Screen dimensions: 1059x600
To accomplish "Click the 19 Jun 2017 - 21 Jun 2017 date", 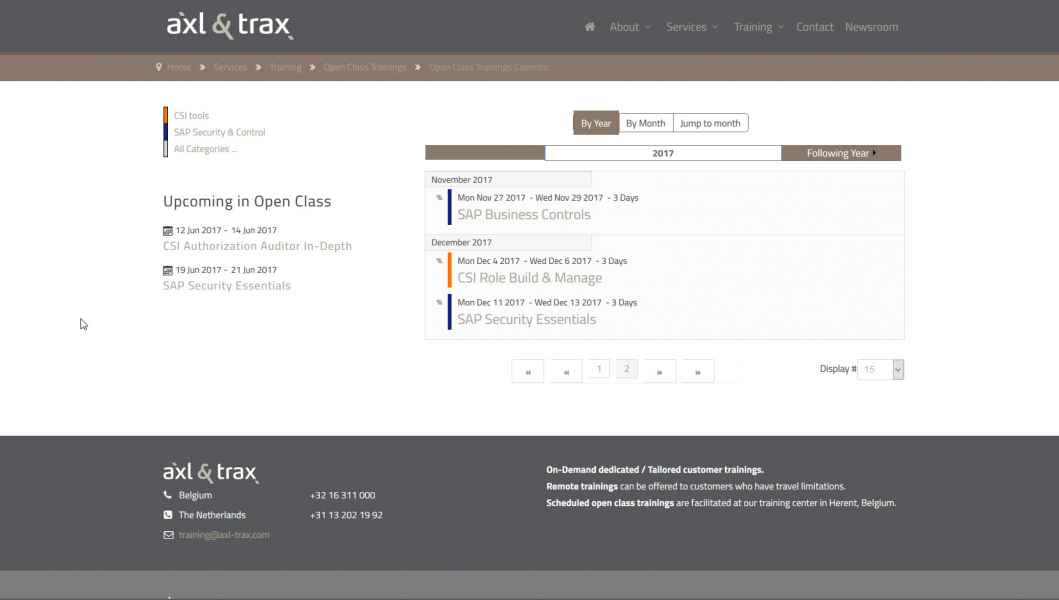I will tap(226, 270).
